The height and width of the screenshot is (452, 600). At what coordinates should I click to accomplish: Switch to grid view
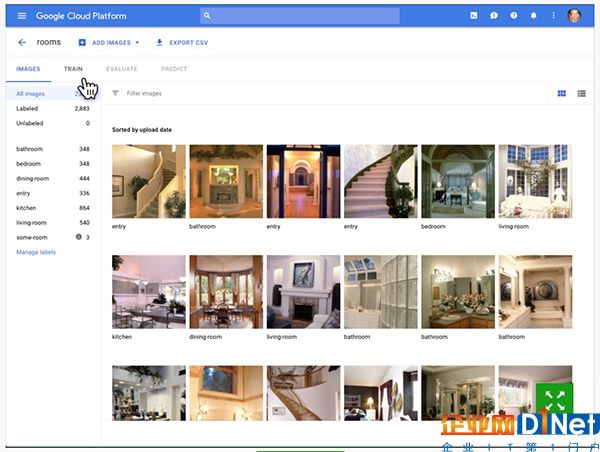click(562, 93)
